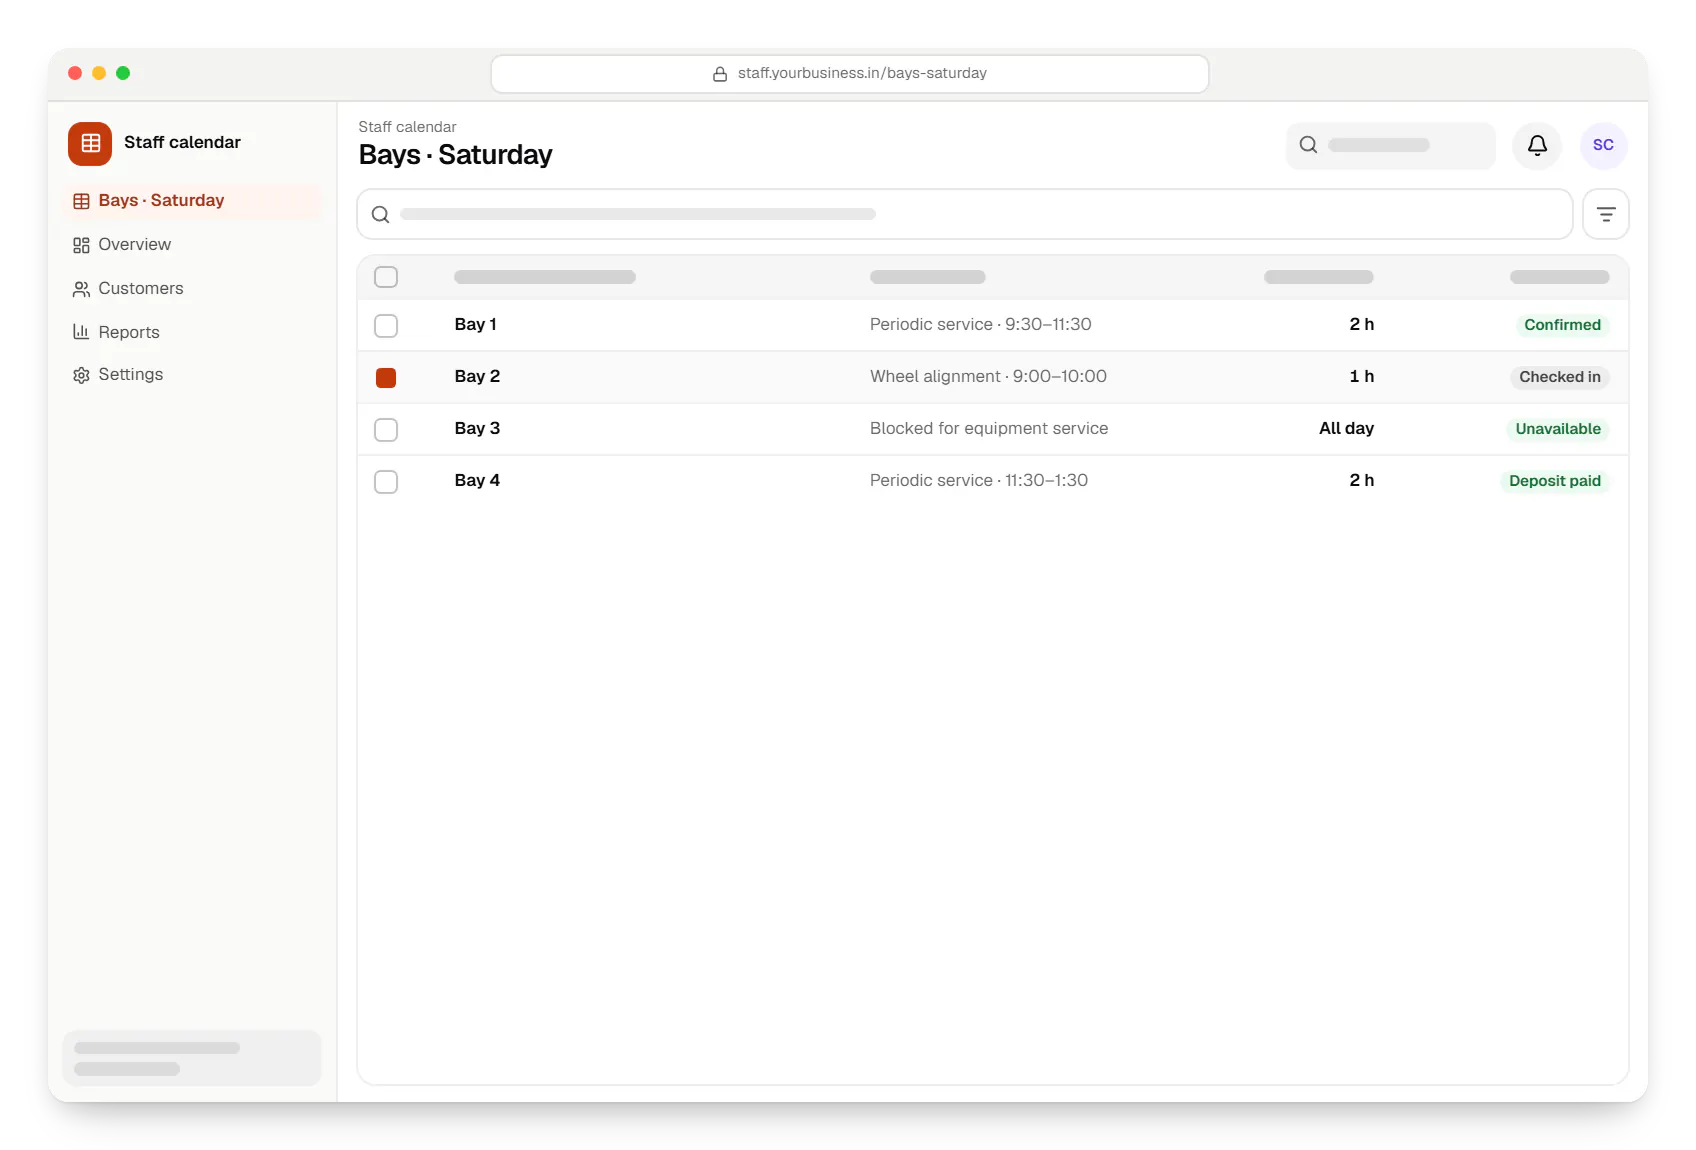Screen dimensions: 1696x1150
Task: Click the Checked in status badge
Action: point(1560,377)
